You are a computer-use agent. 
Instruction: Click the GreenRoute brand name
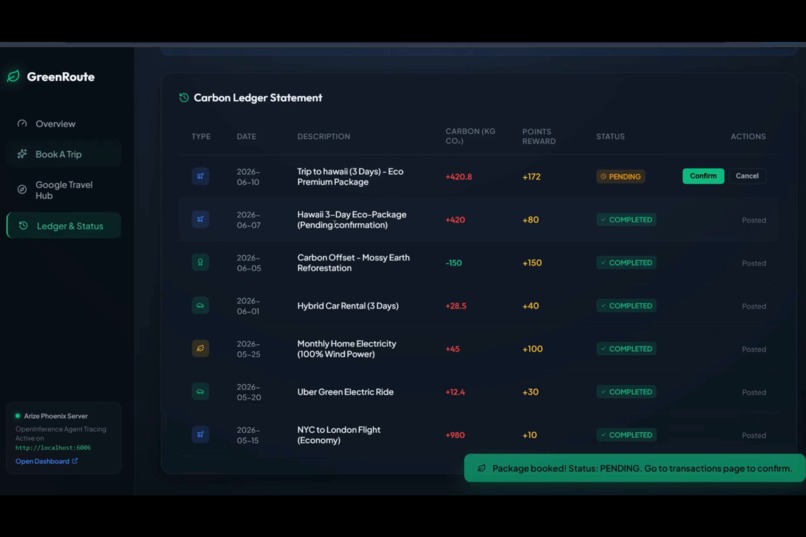point(61,77)
